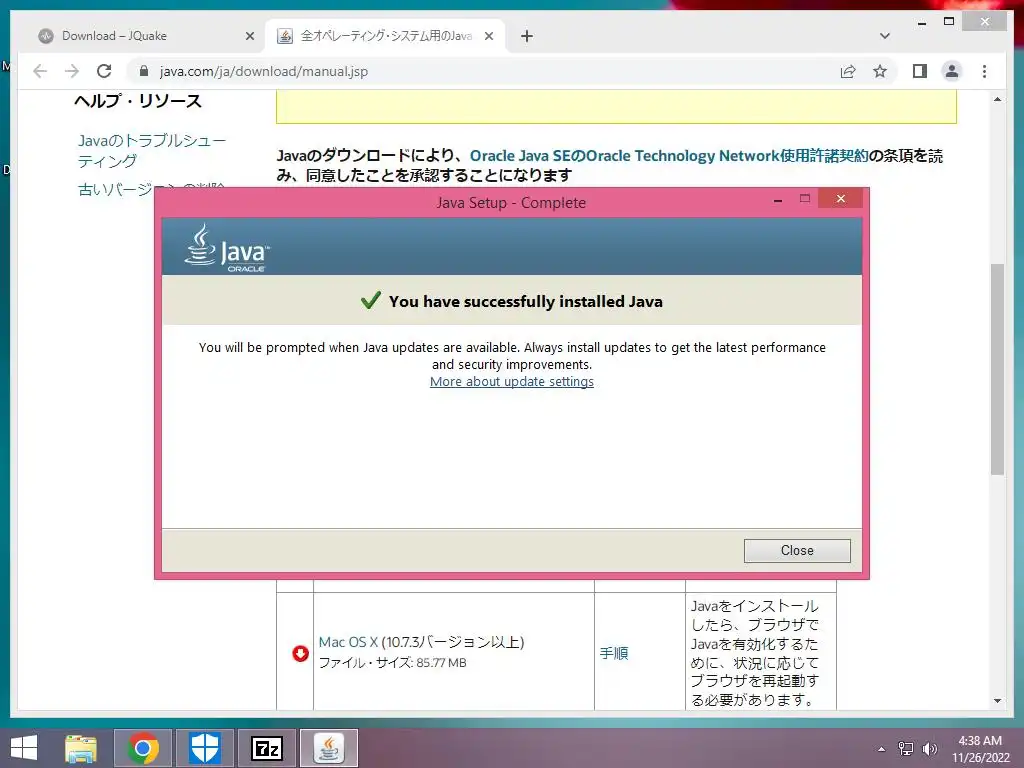
Task: Select the Java installer taskbar icon
Action: (x=329, y=748)
